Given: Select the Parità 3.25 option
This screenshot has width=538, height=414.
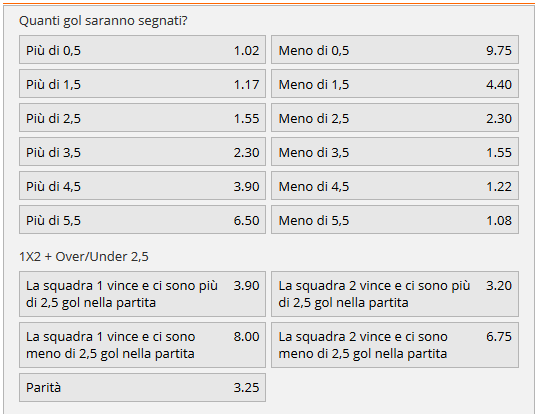Looking at the screenshot, I should 142,388.
